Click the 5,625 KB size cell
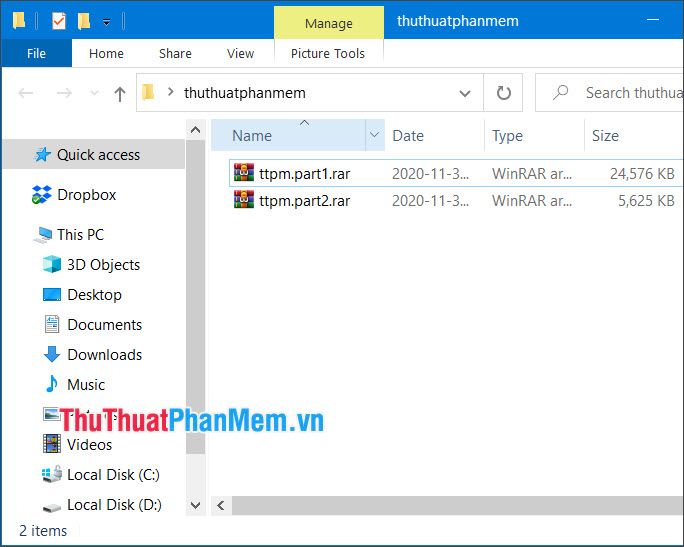This screenshot has width=684, height=547. click(646, 201)
